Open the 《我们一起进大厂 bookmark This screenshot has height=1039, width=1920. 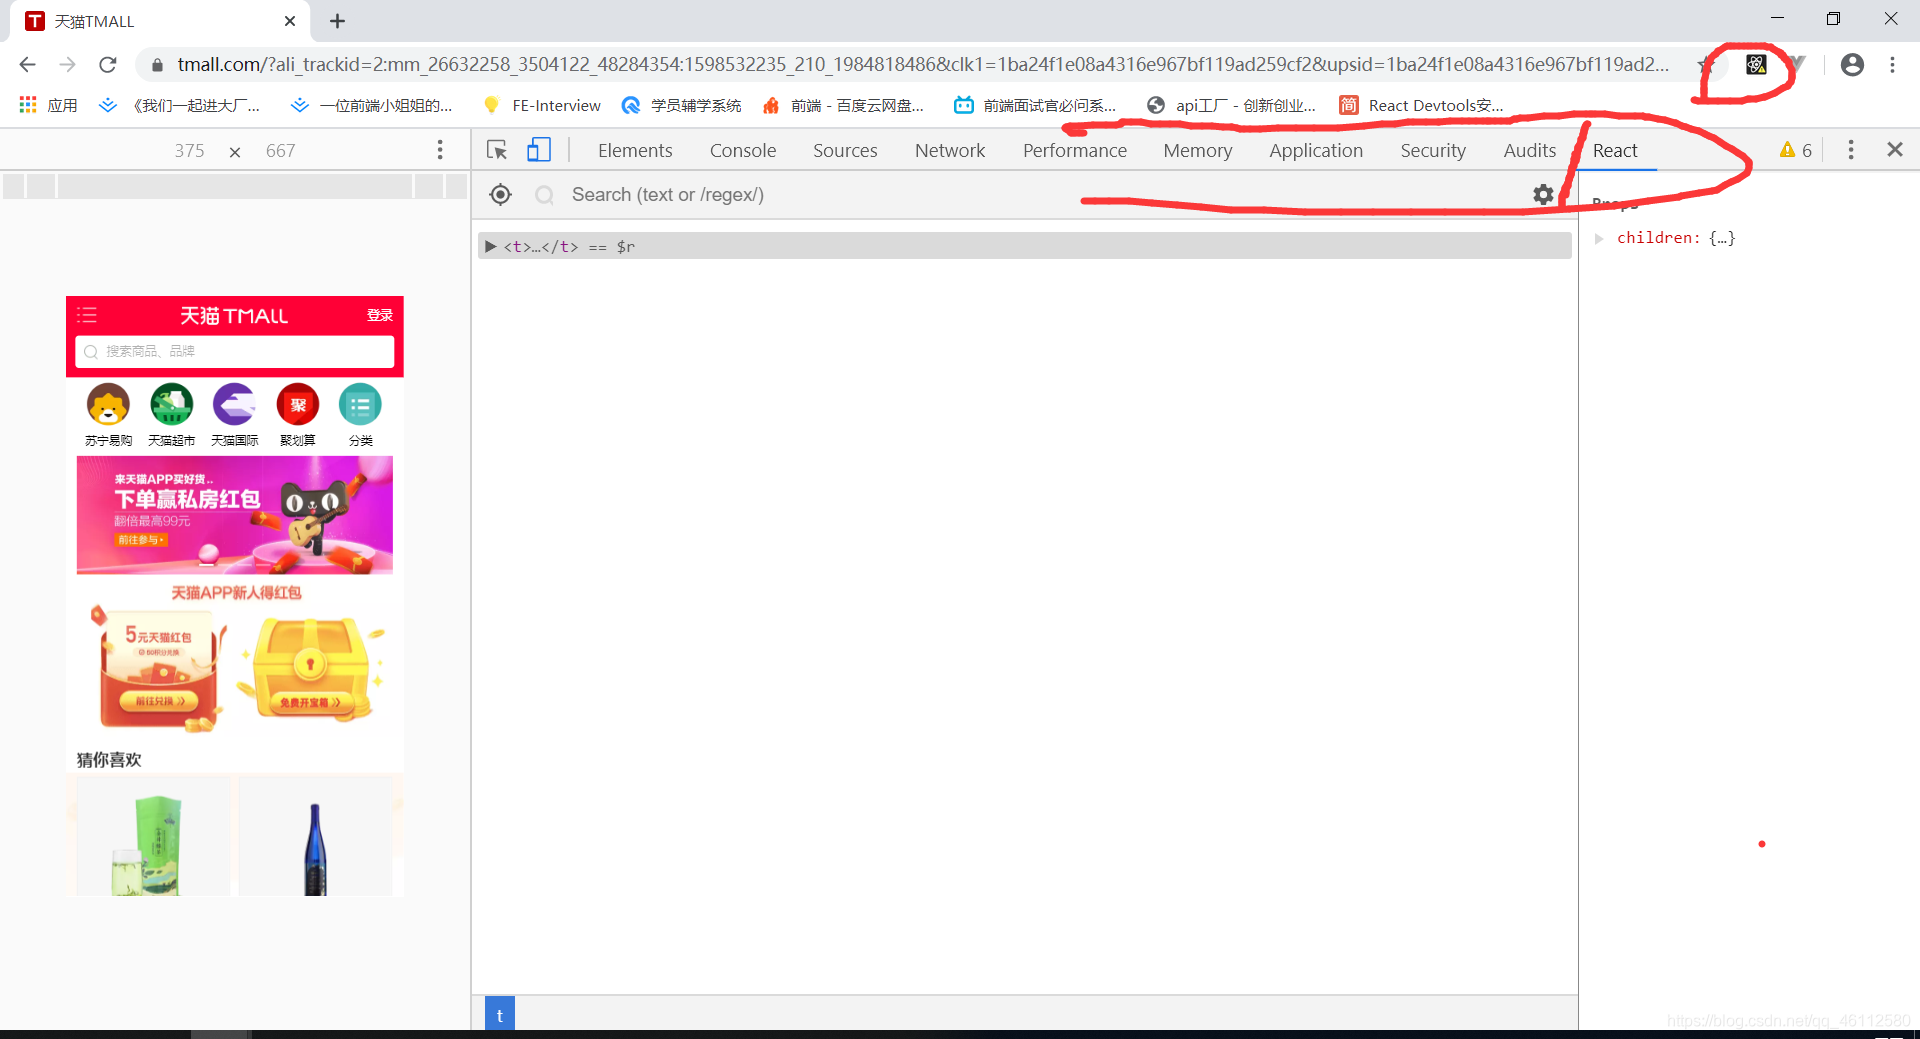click(x=180, y=105)
